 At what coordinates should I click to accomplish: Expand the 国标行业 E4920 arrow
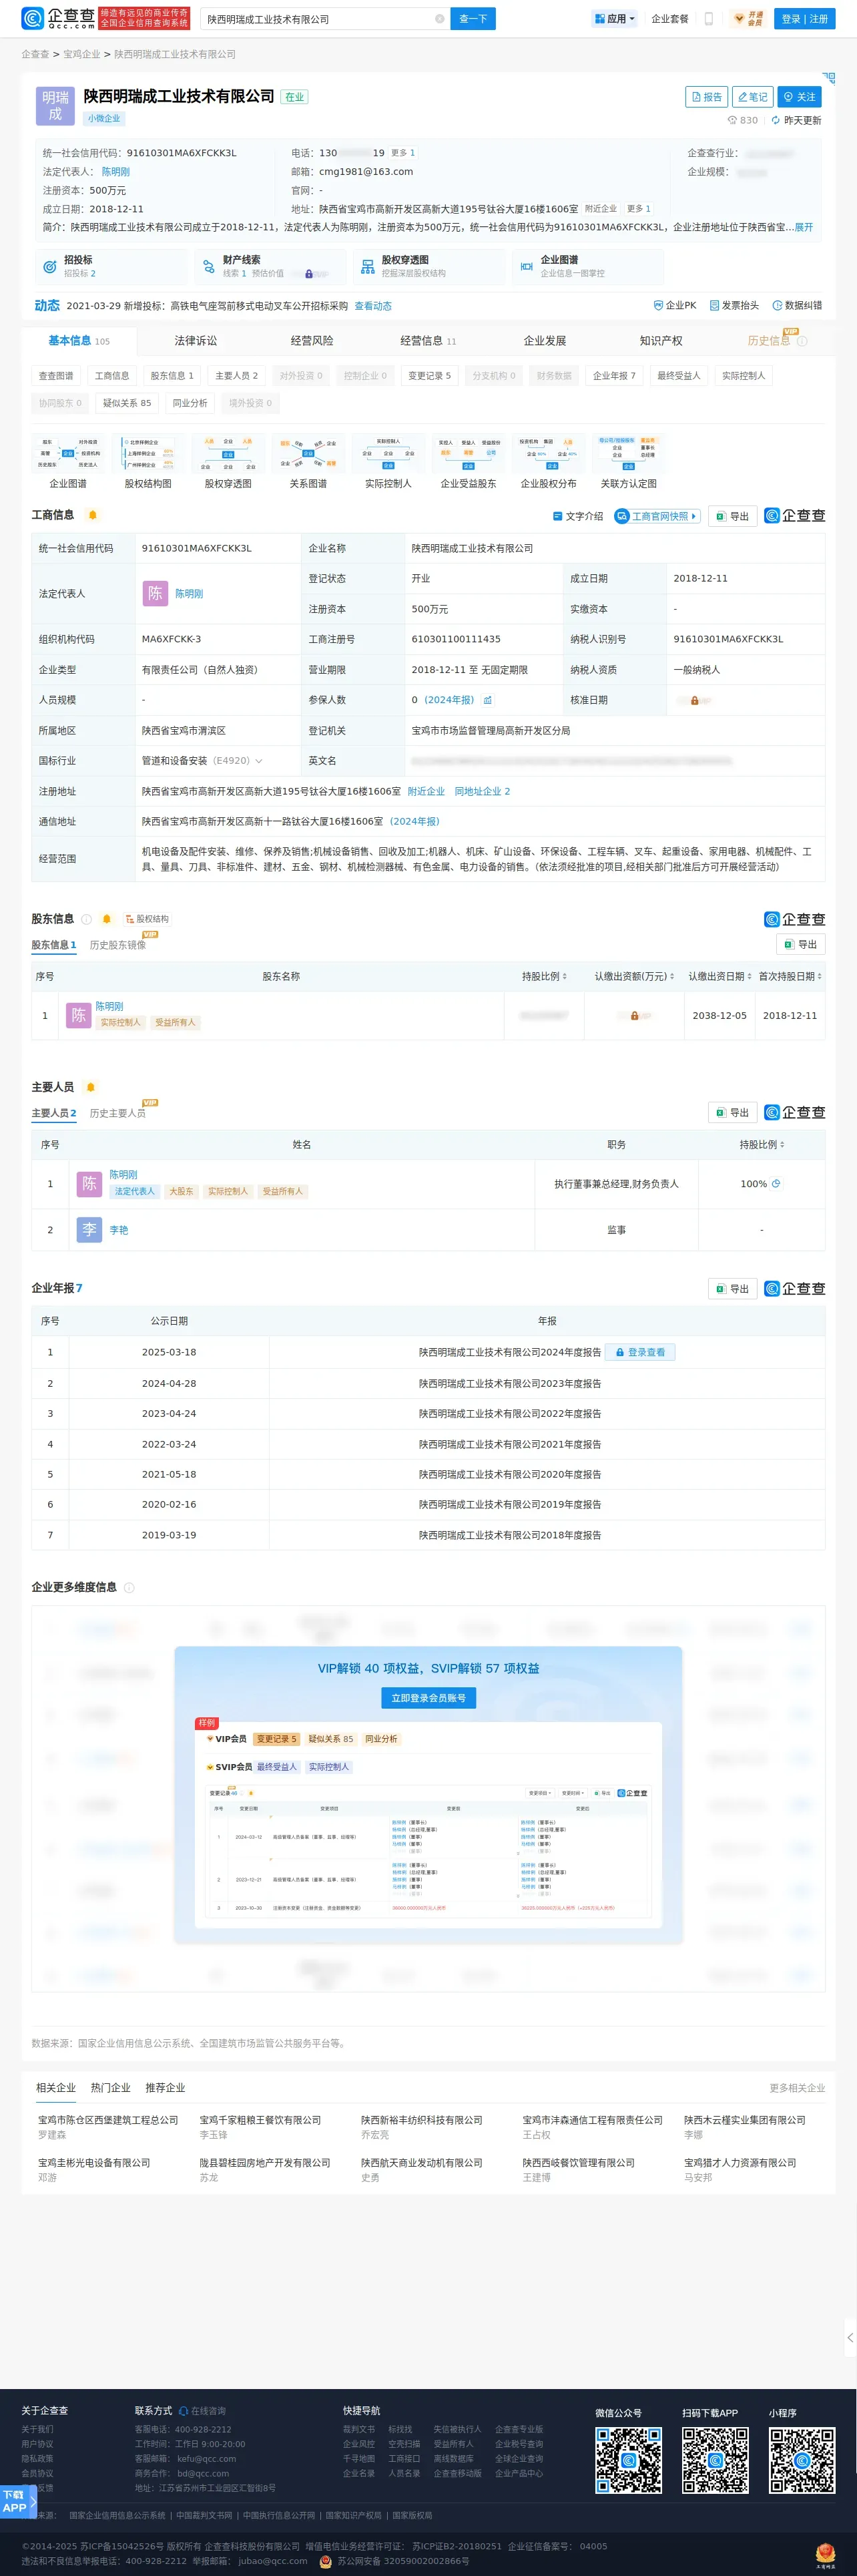(x=259, y=761)
